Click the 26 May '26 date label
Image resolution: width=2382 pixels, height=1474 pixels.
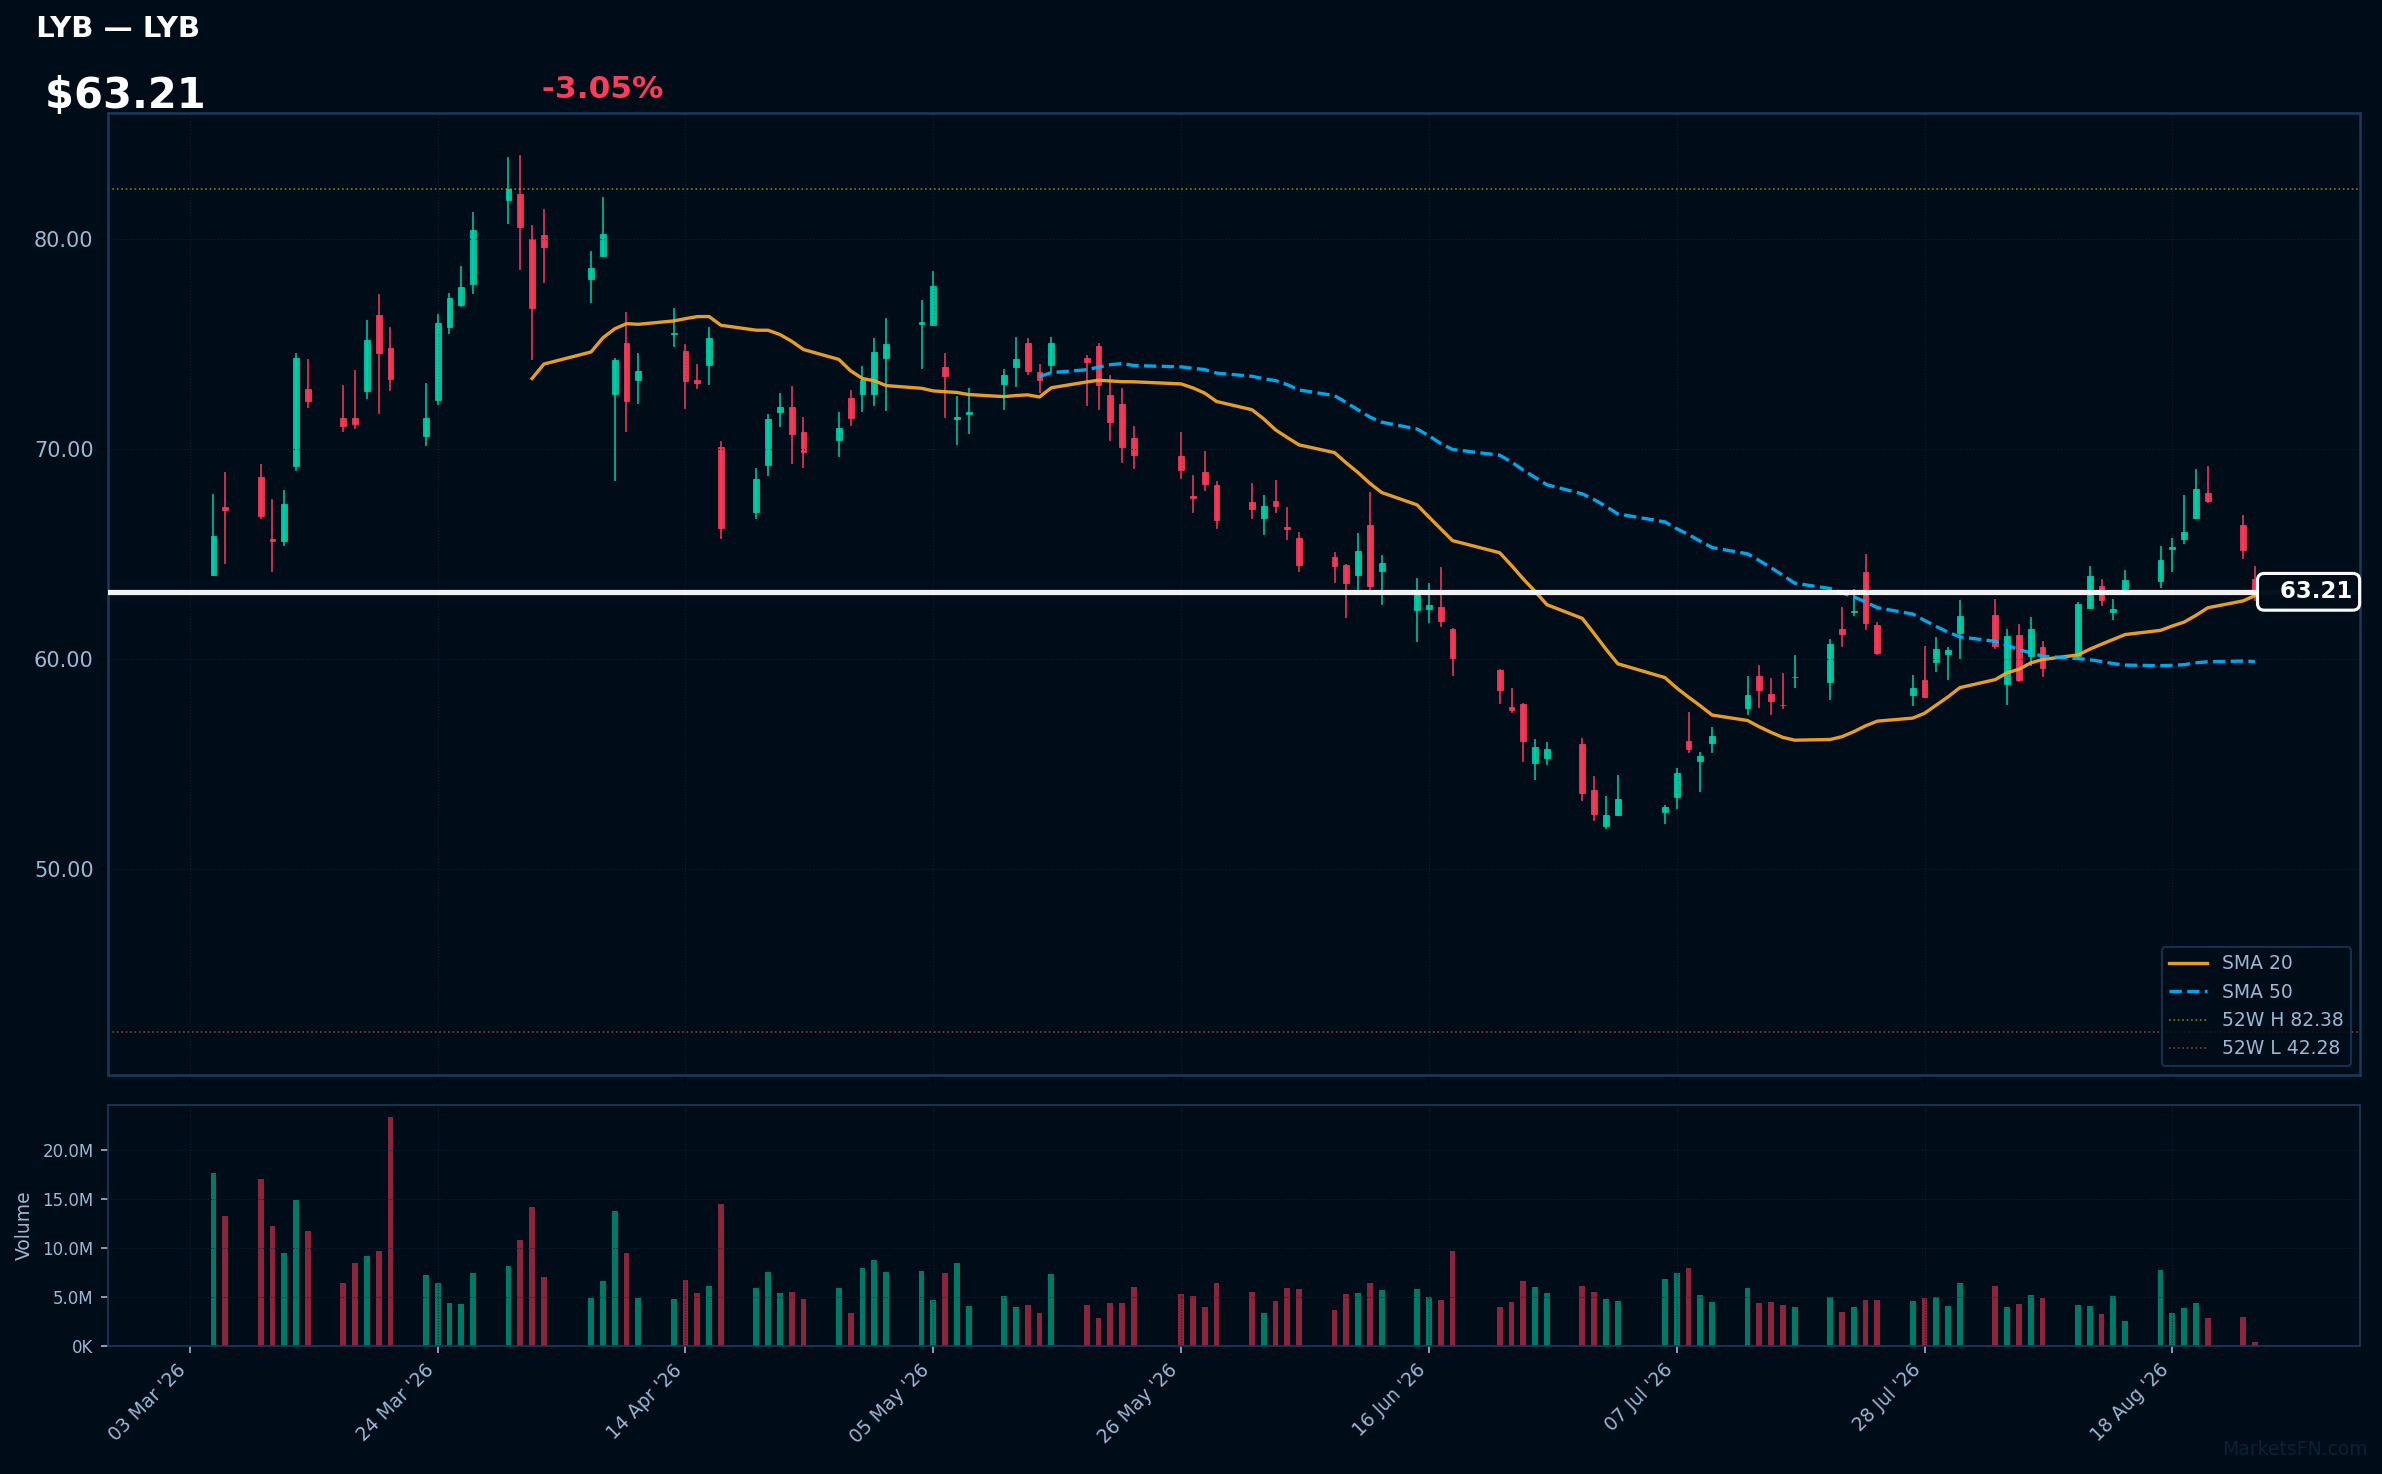click(1137, 1401)
